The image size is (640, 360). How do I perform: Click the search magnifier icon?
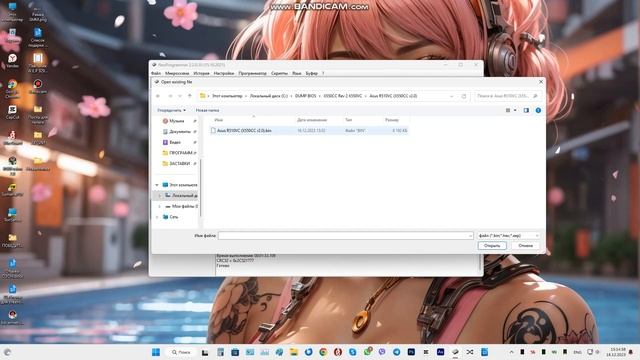tap(536, 96)
